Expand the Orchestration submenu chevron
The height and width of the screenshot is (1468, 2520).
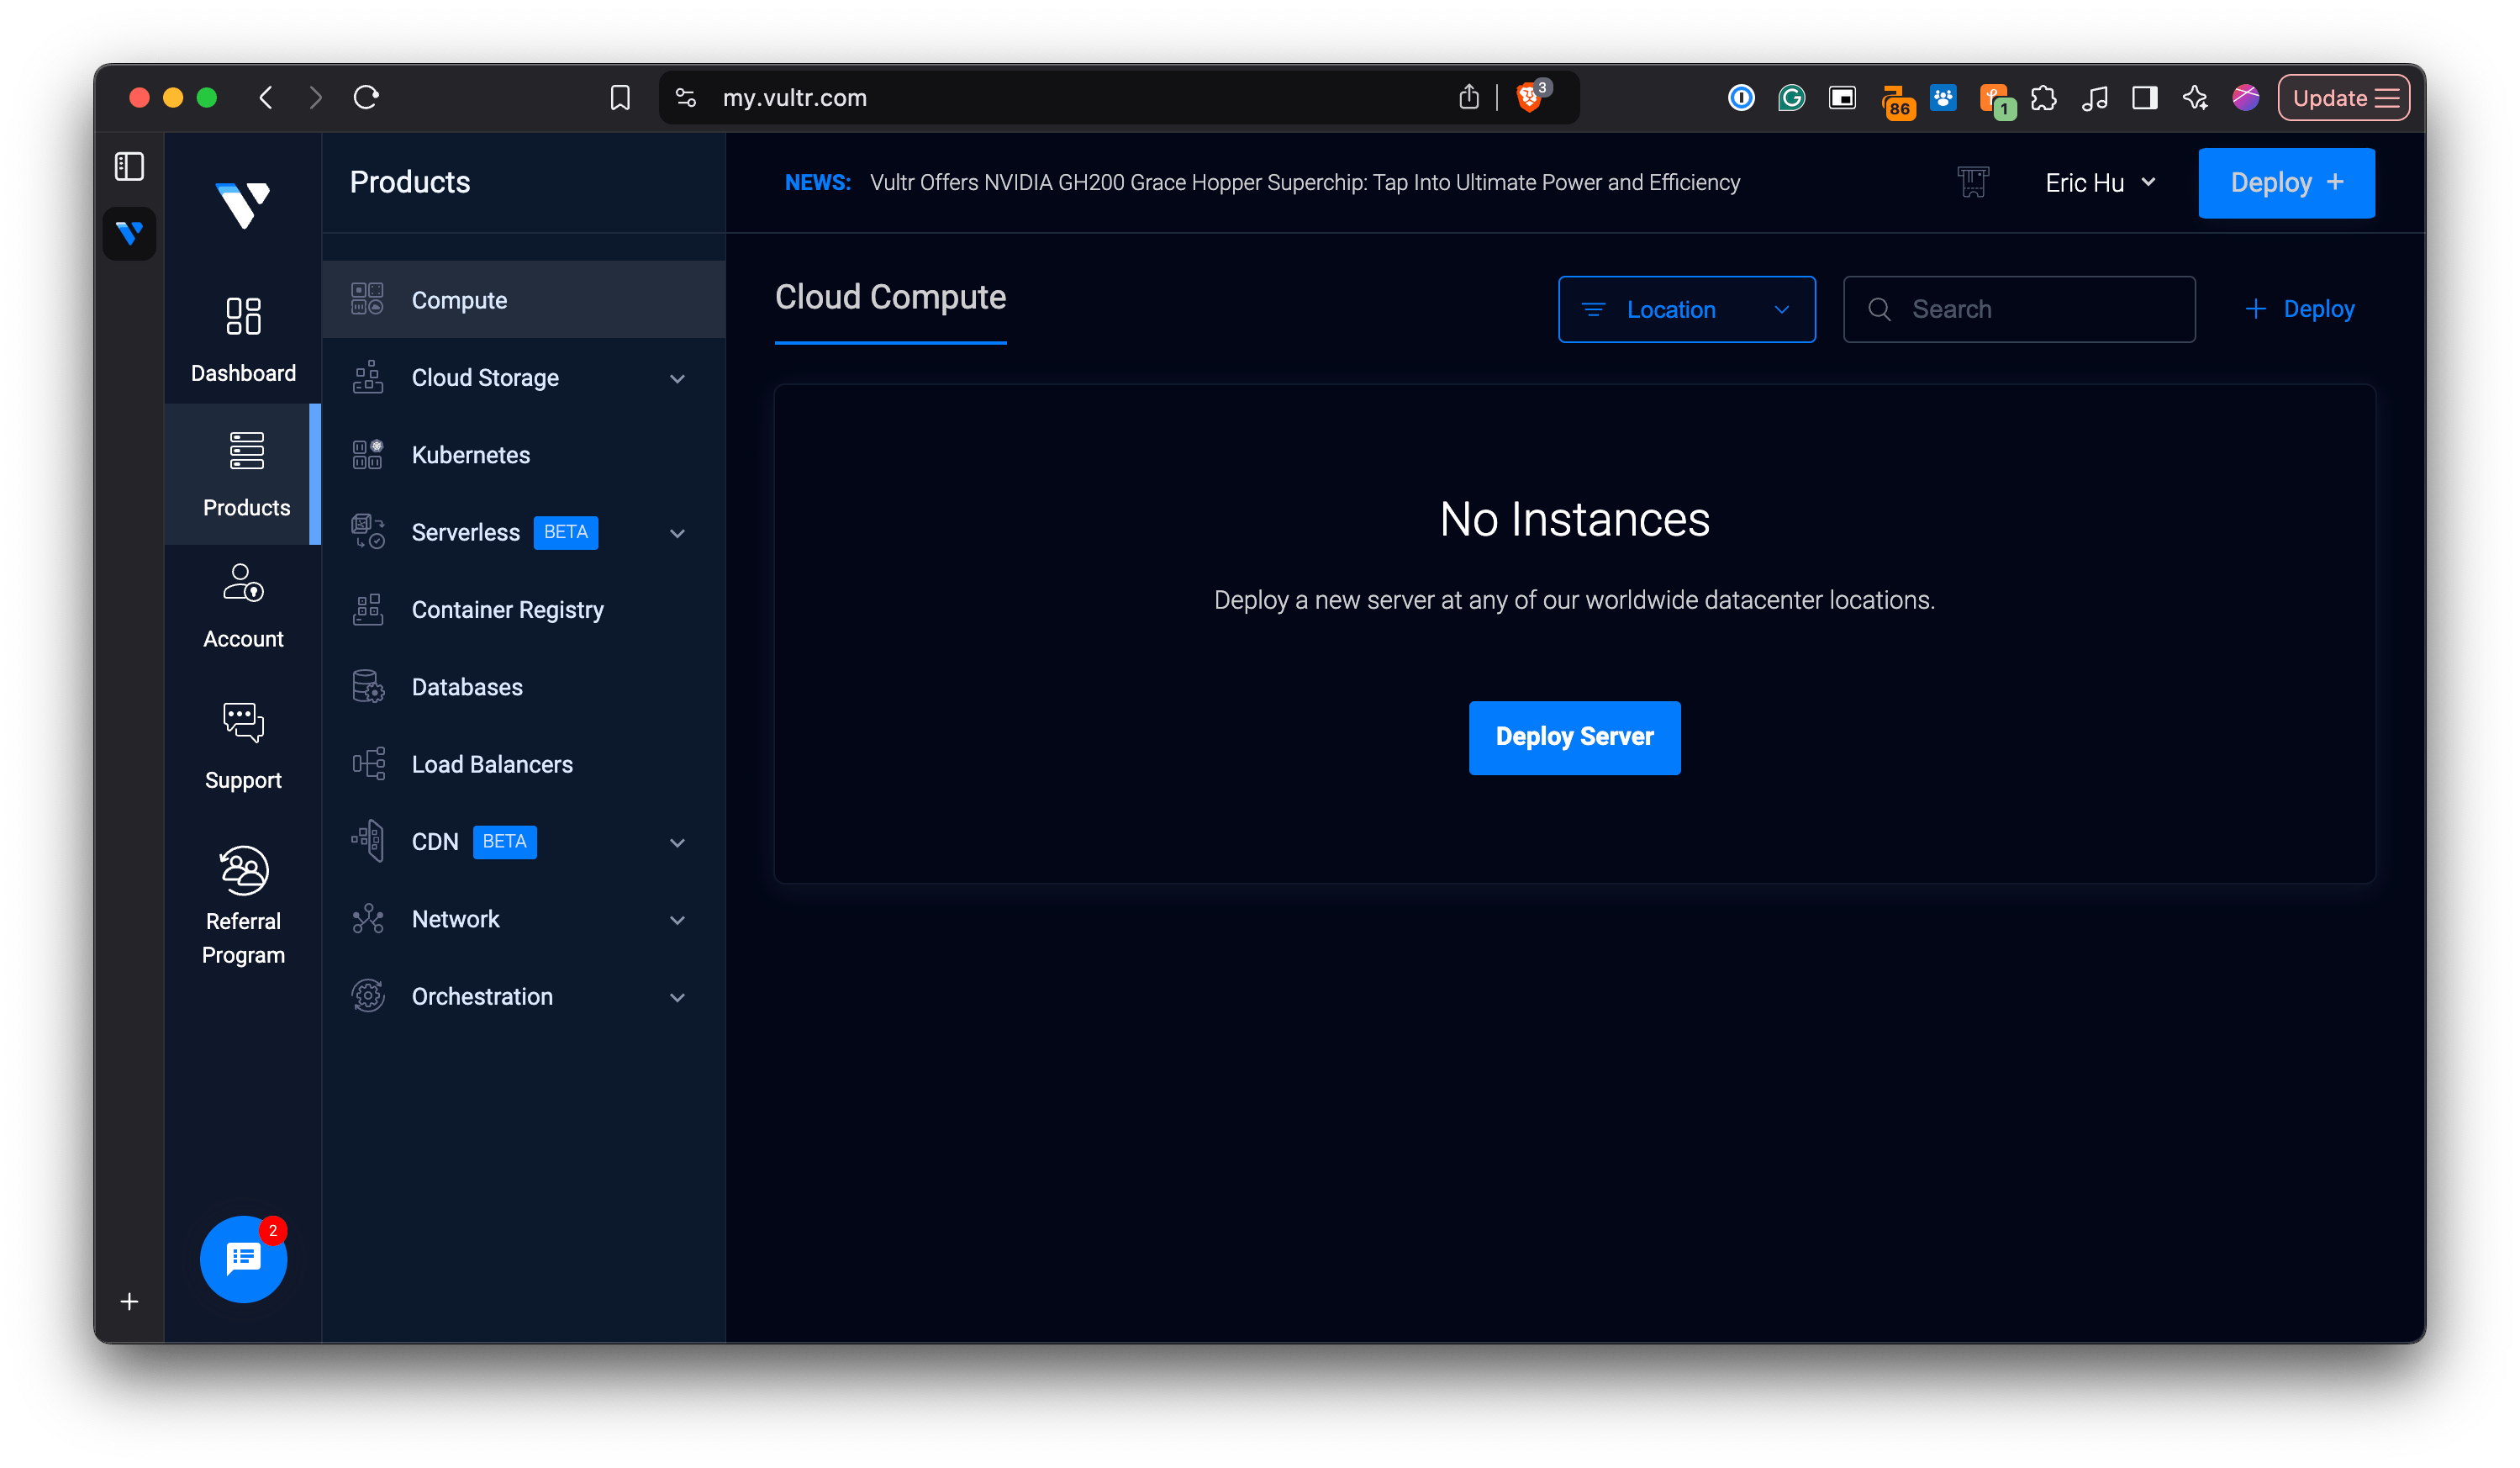click(677, 997)
